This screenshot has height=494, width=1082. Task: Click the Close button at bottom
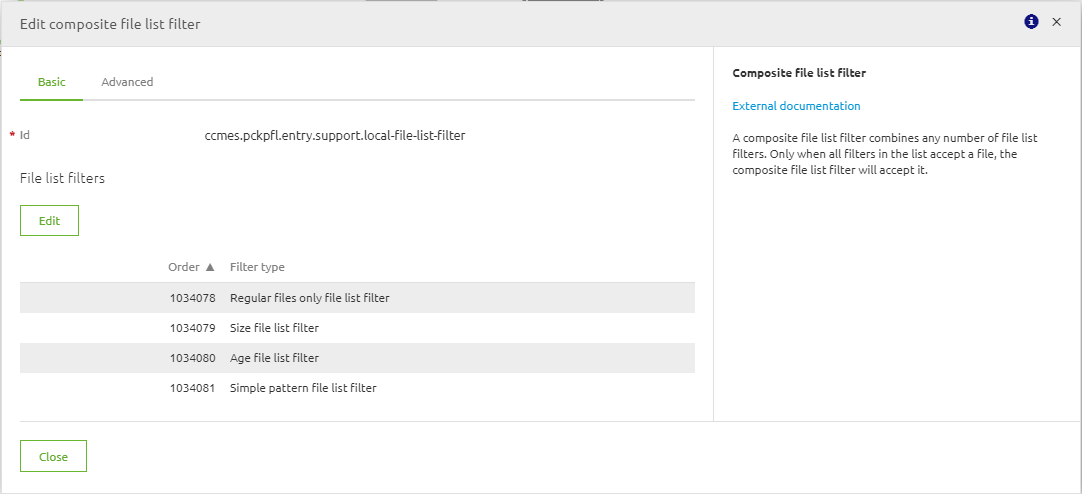53,456
